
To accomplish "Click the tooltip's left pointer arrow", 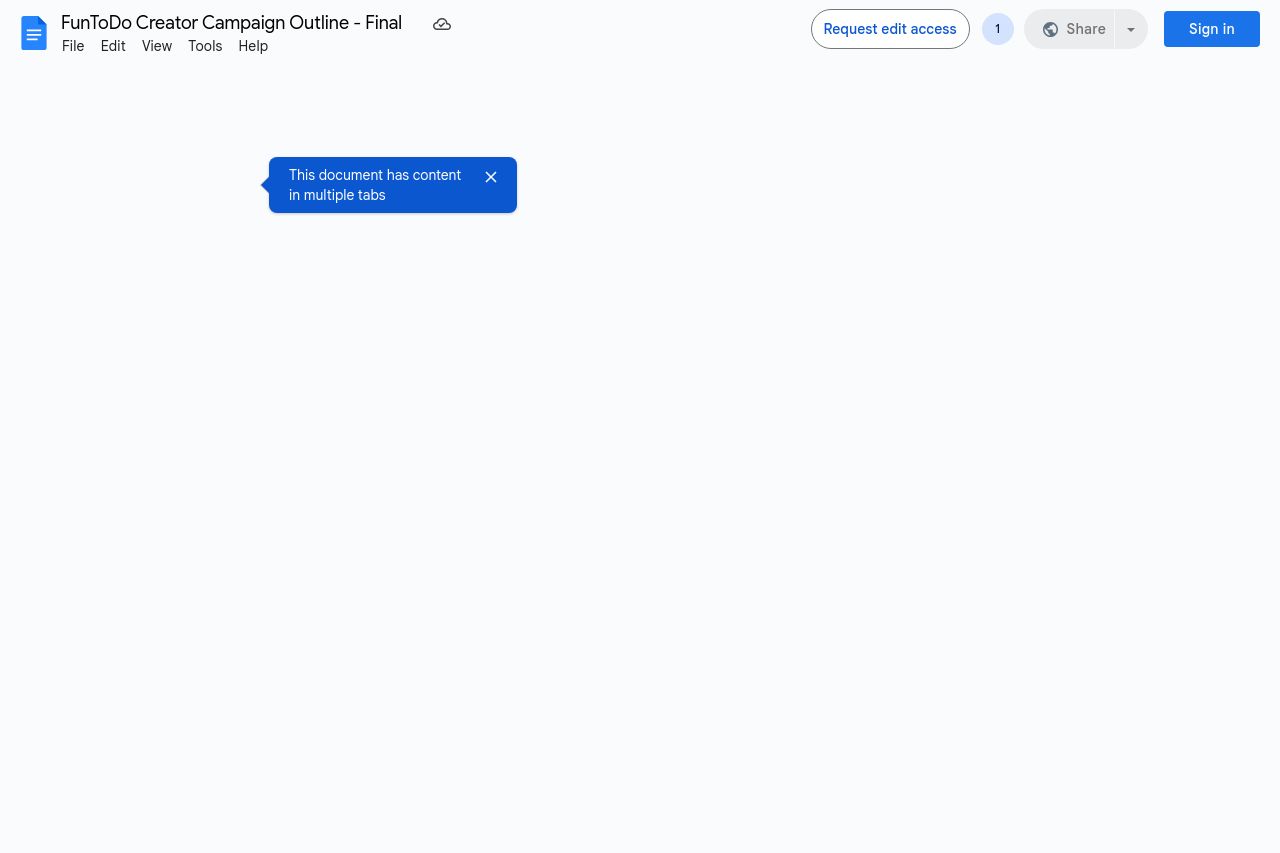I will click(265, 185).
